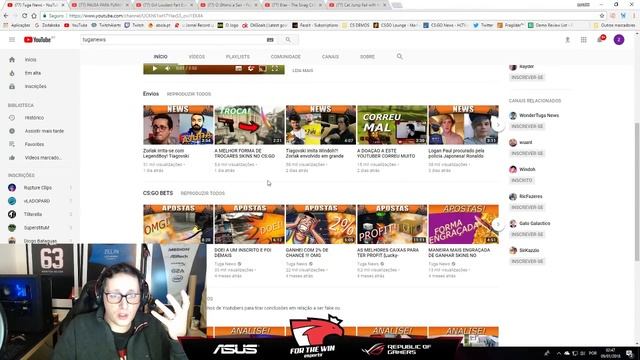Toggle subtitles on the featured video
Image resolution: width=640 pixels, height=360 pixels.
pos(239,69)
